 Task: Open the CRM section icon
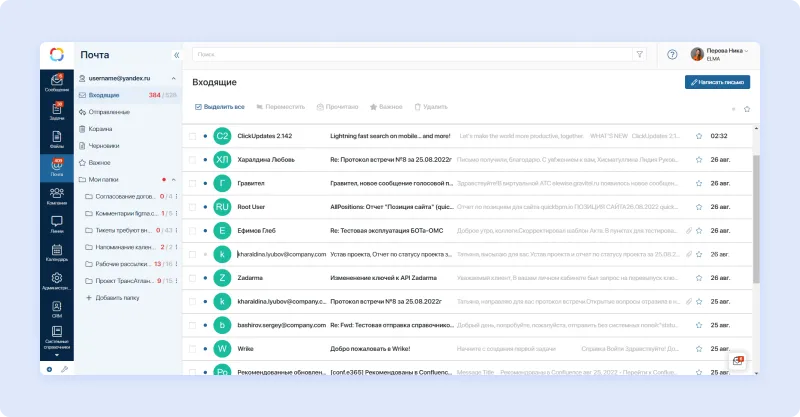[56, 308]
